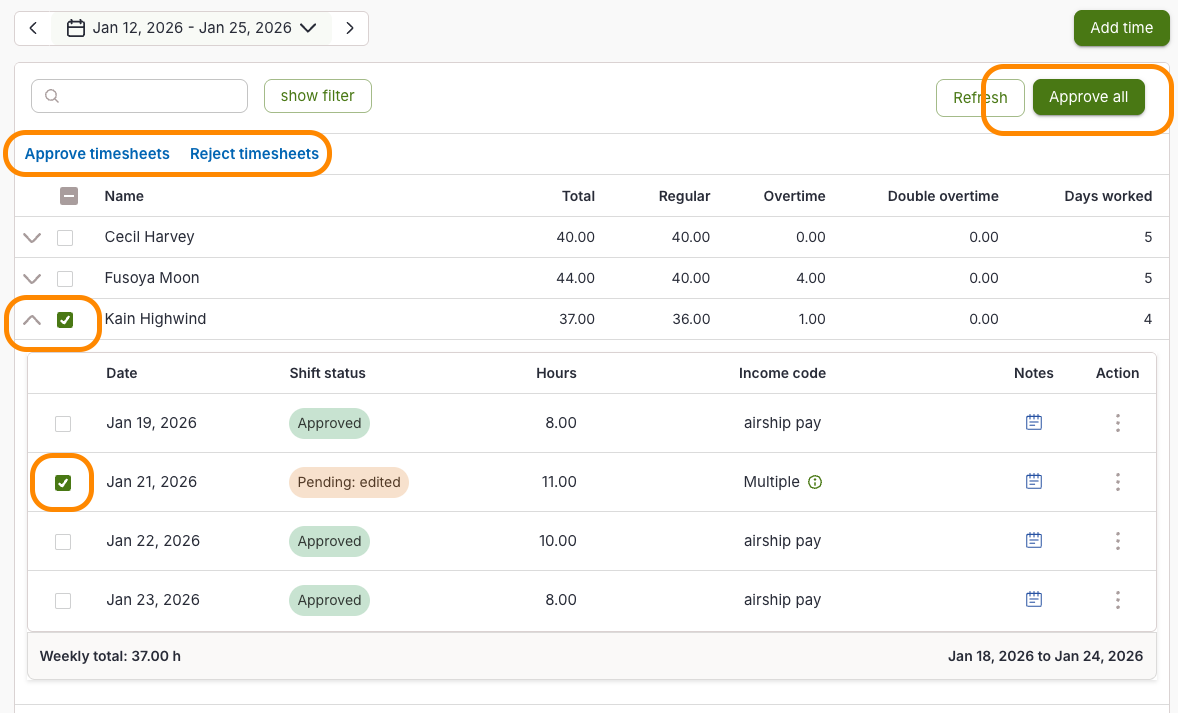The image size is (1178, 713).
Task: Click the Total column header
Action: (x=578, y=196)
